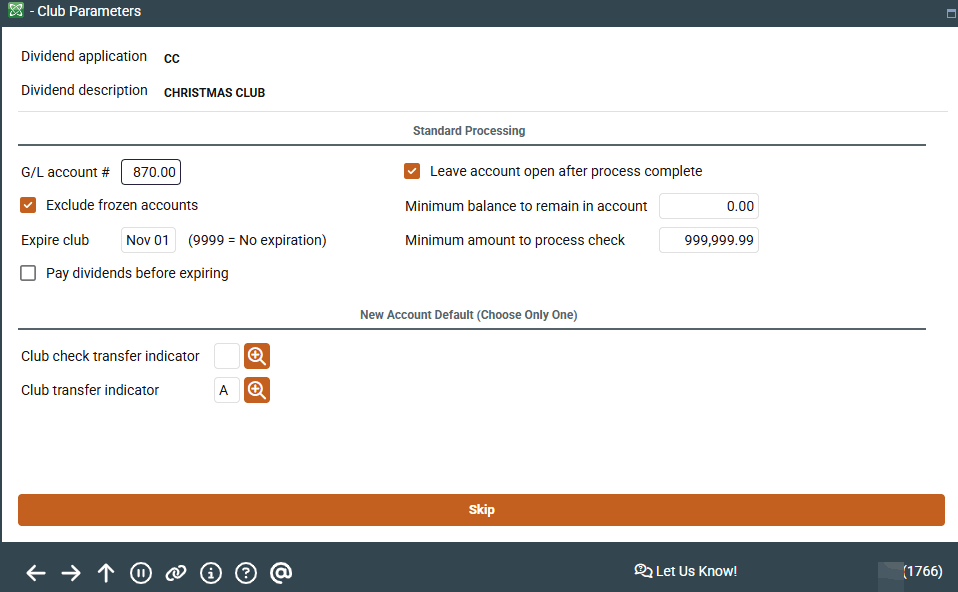This screenshot has width=958, height=592.
Task: Edit Minimum amount to process check field
Action: click(x=708, y=240)
